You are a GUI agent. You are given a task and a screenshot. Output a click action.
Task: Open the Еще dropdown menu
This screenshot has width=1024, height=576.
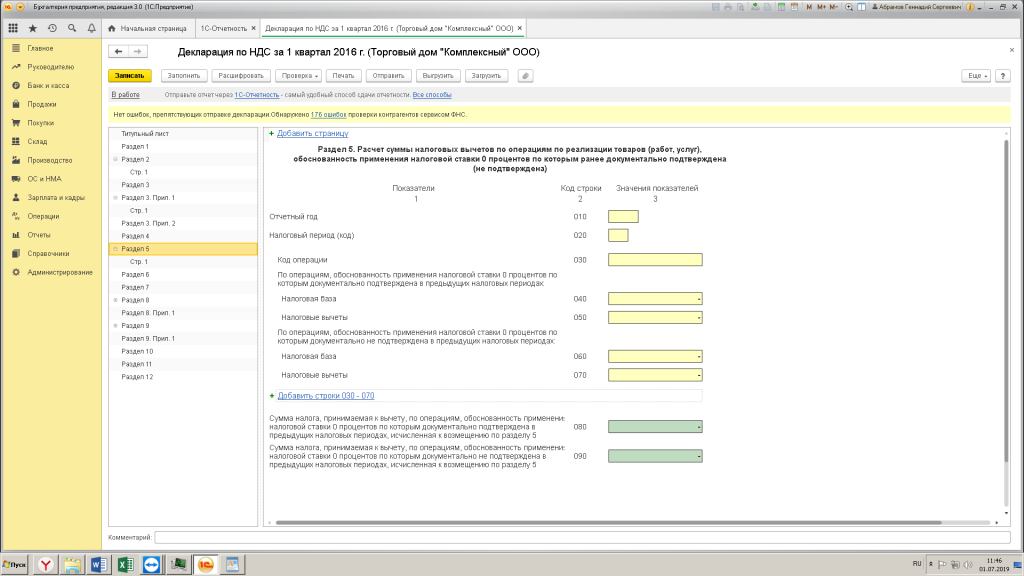click(x=976, y=76)
